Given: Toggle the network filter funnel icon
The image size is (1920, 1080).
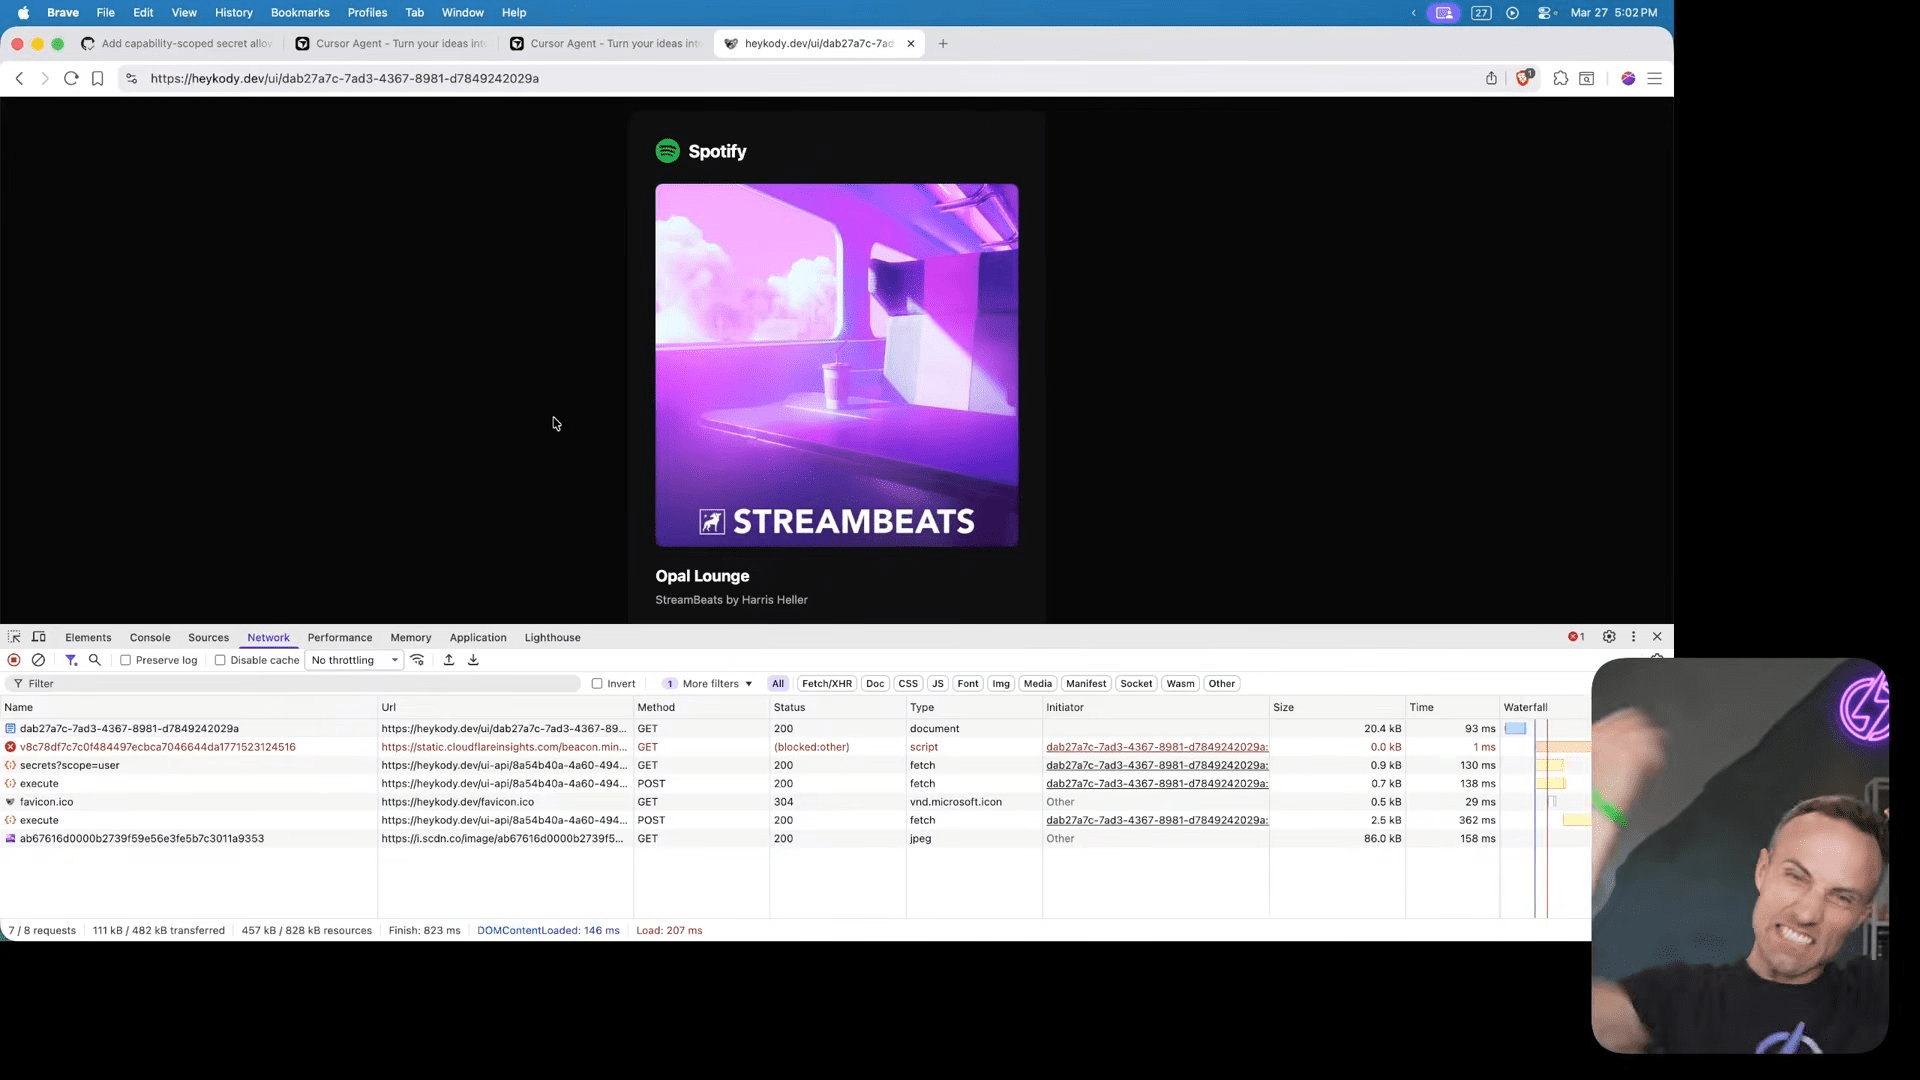Looking at the screenshot, I should (71, 660).
